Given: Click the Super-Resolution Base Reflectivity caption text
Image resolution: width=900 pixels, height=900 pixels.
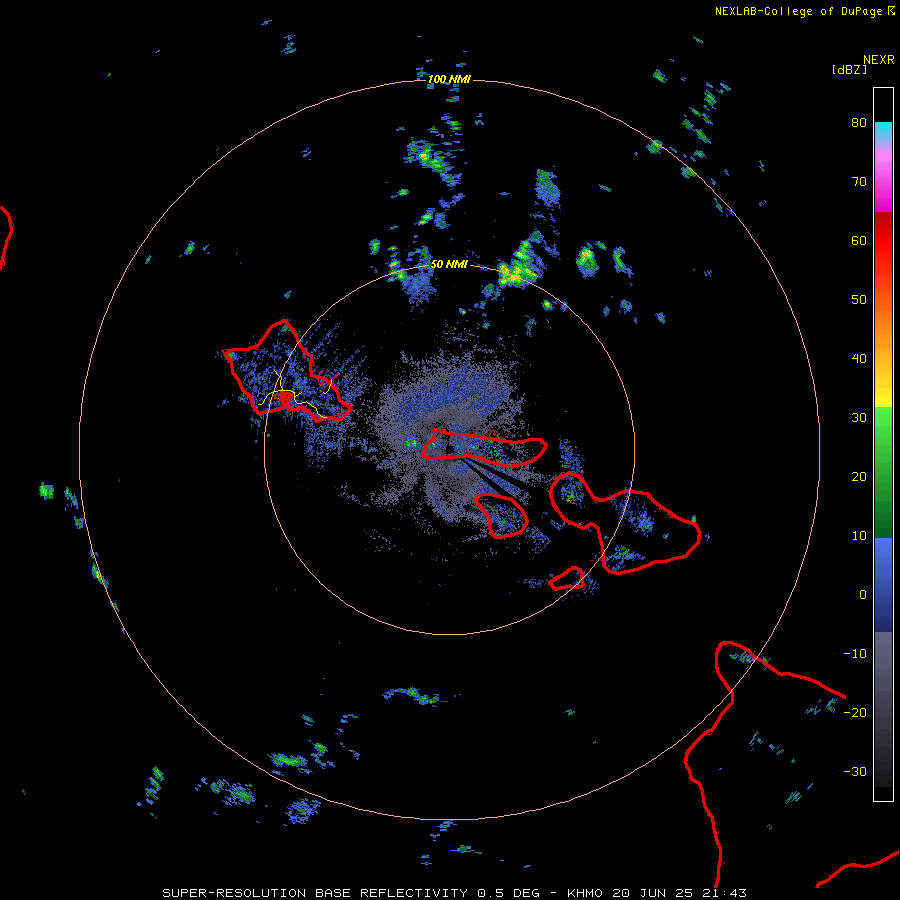Looking at the screenshot, I should coord(454,893).
